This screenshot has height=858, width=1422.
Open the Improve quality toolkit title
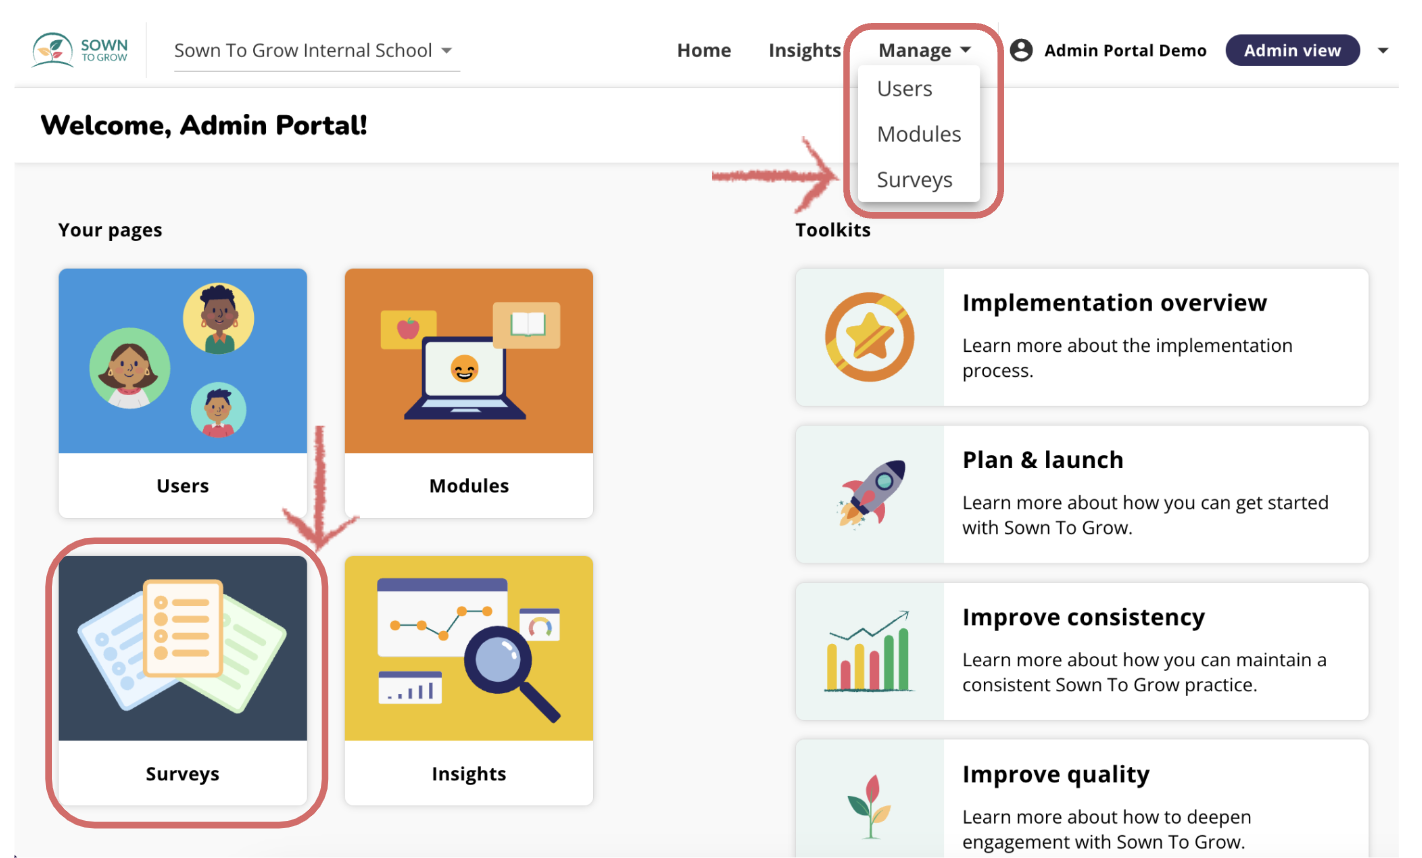coord(1056,775)
